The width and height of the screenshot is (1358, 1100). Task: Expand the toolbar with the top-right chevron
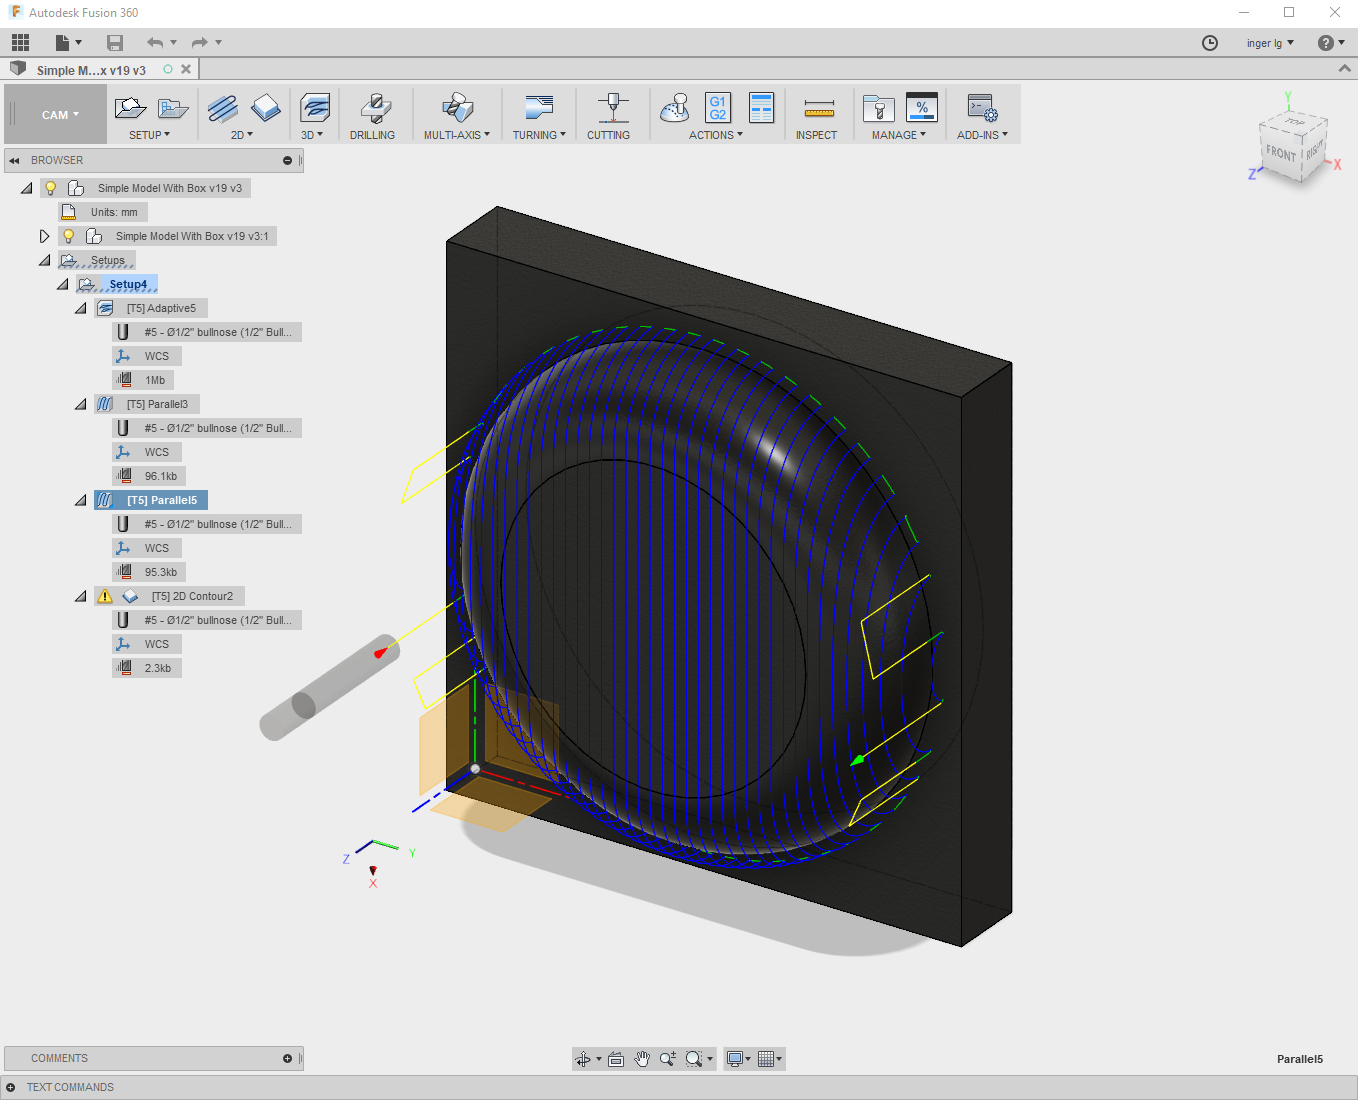1344,69
